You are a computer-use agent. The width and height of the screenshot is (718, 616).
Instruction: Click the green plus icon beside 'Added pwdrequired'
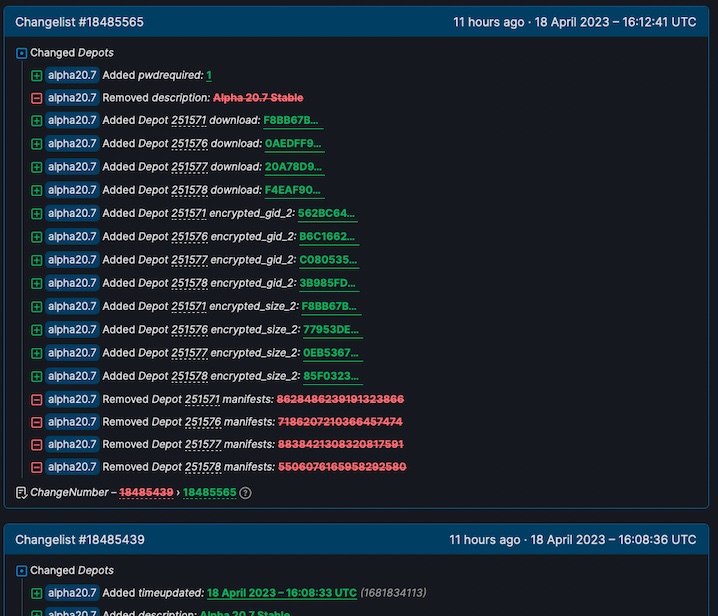coord(37,75)
